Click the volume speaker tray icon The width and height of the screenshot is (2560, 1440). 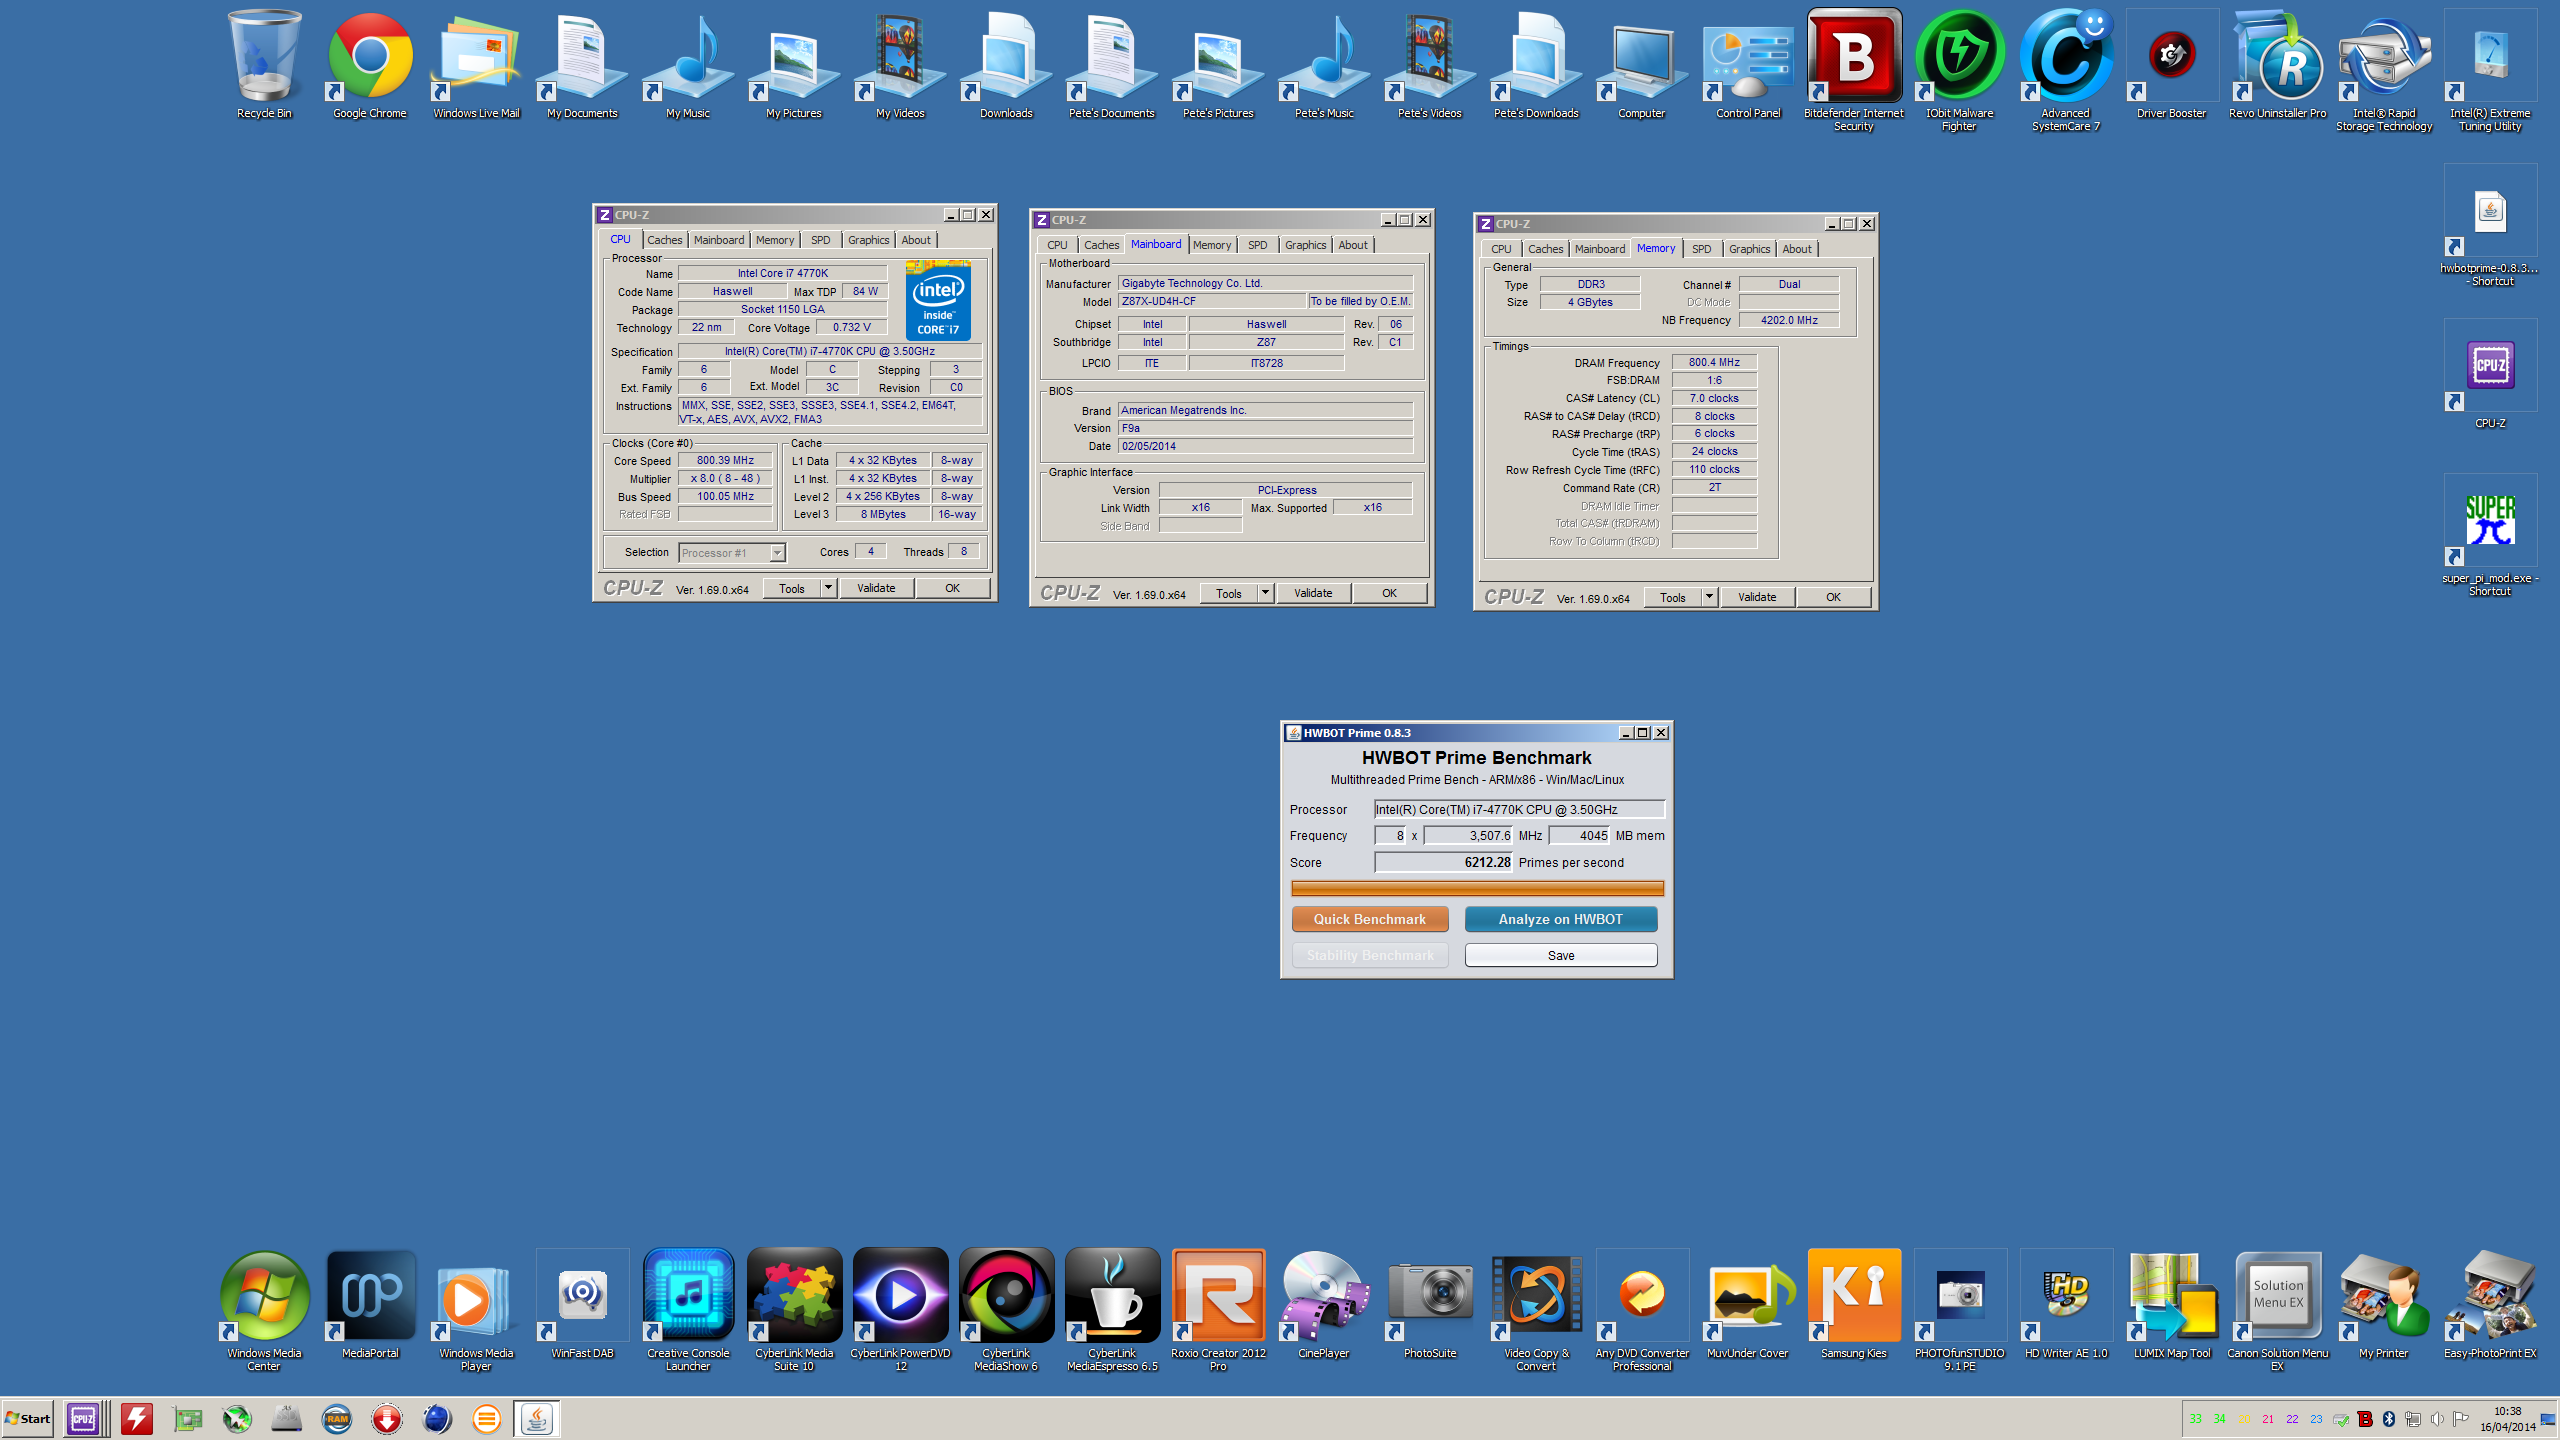[x=2437, y=1419]
